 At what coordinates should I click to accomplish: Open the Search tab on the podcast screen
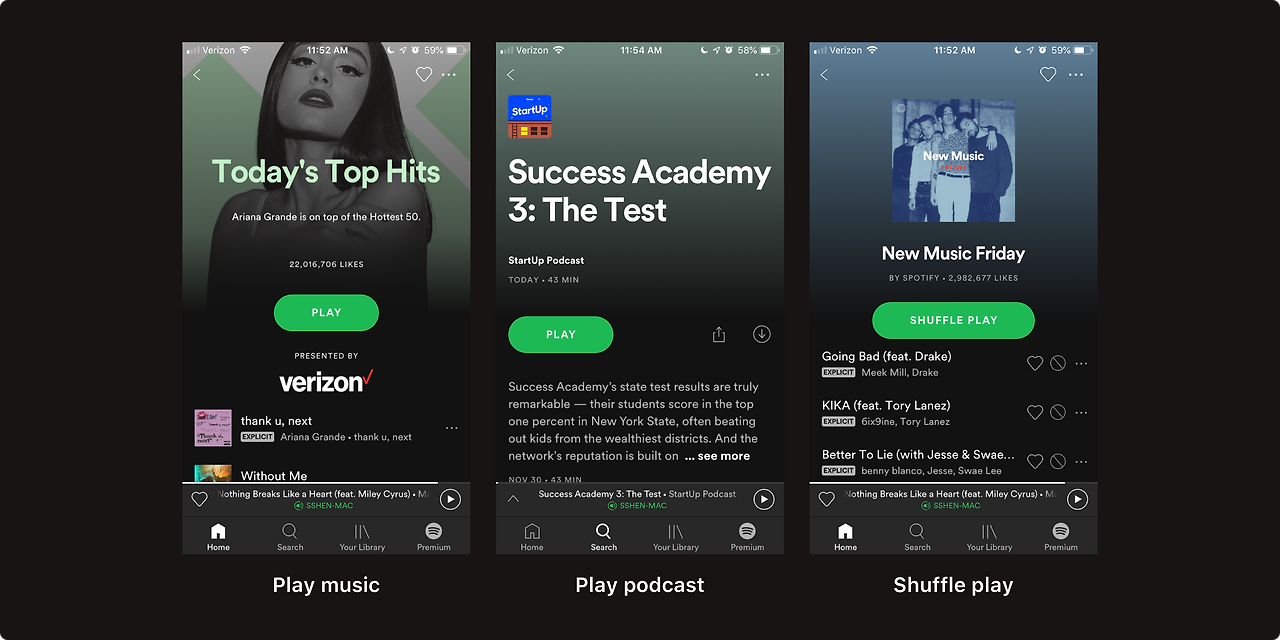[603, 537]
